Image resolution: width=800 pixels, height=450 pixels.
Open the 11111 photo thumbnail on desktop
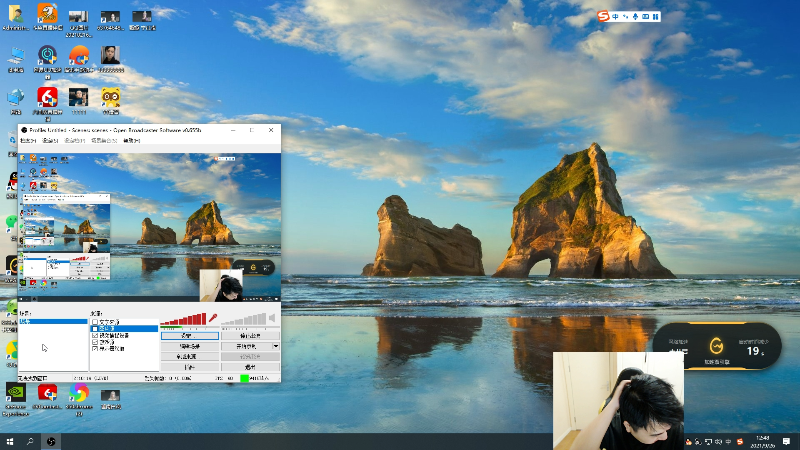(x=79, y=101)
